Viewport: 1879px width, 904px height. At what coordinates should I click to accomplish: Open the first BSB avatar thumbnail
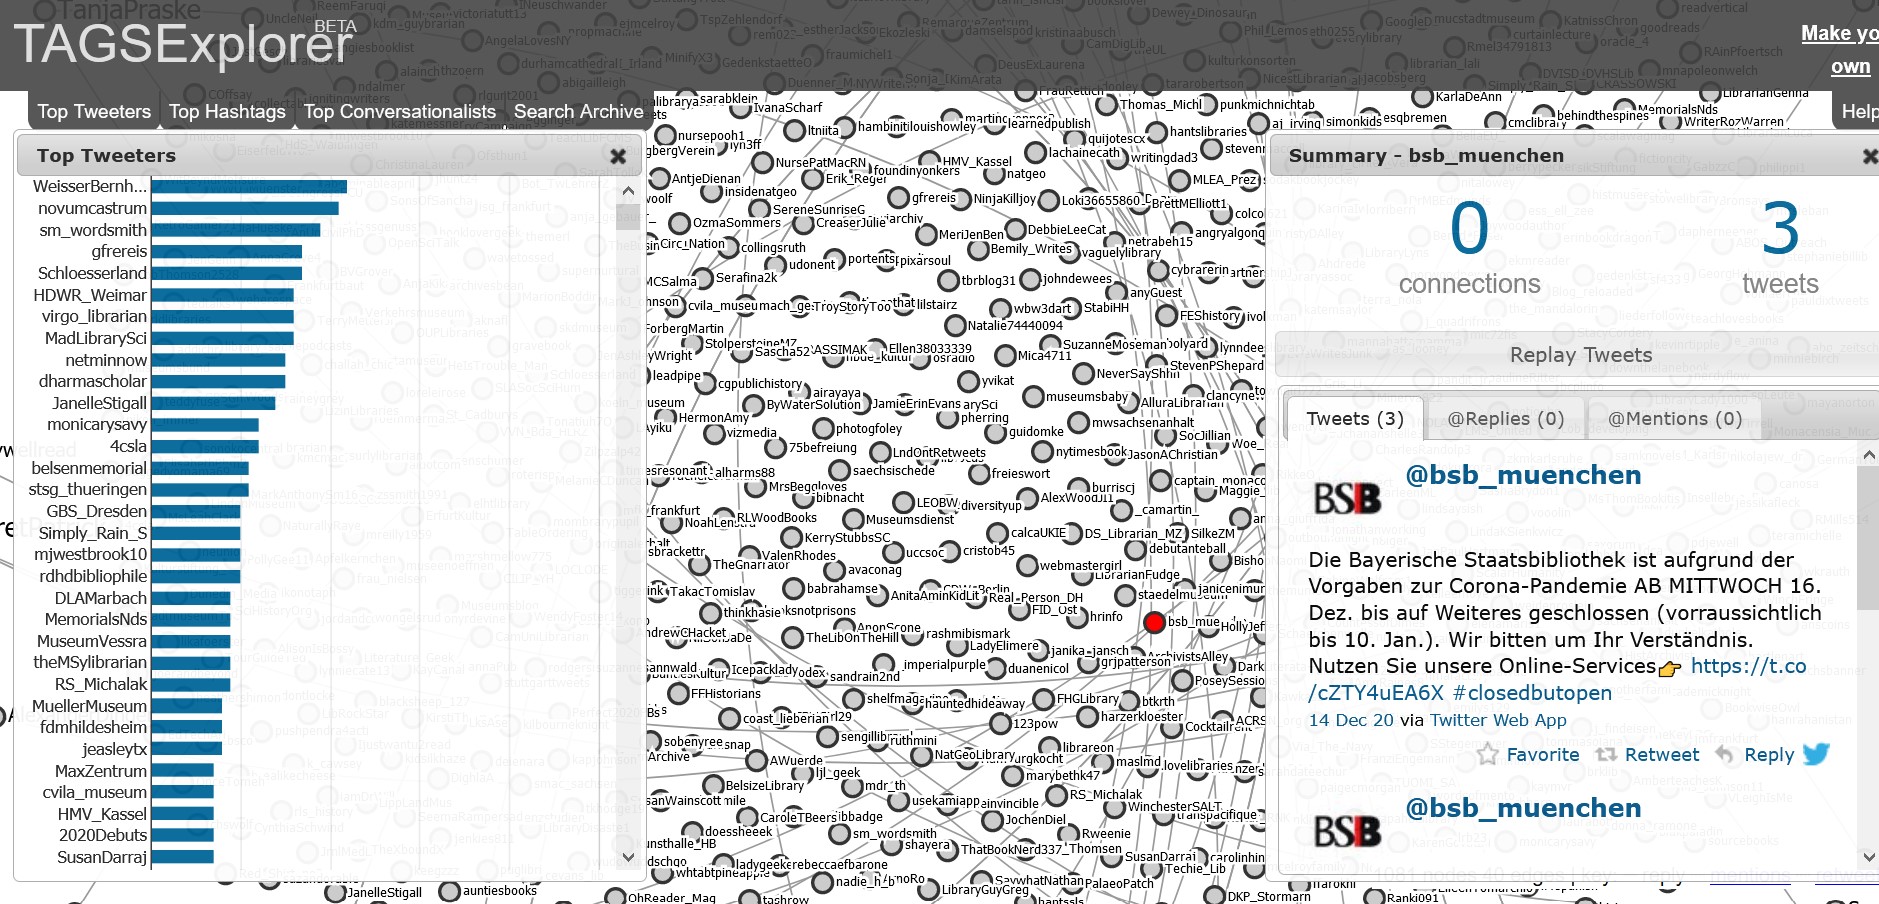[x=1347, y=498]
